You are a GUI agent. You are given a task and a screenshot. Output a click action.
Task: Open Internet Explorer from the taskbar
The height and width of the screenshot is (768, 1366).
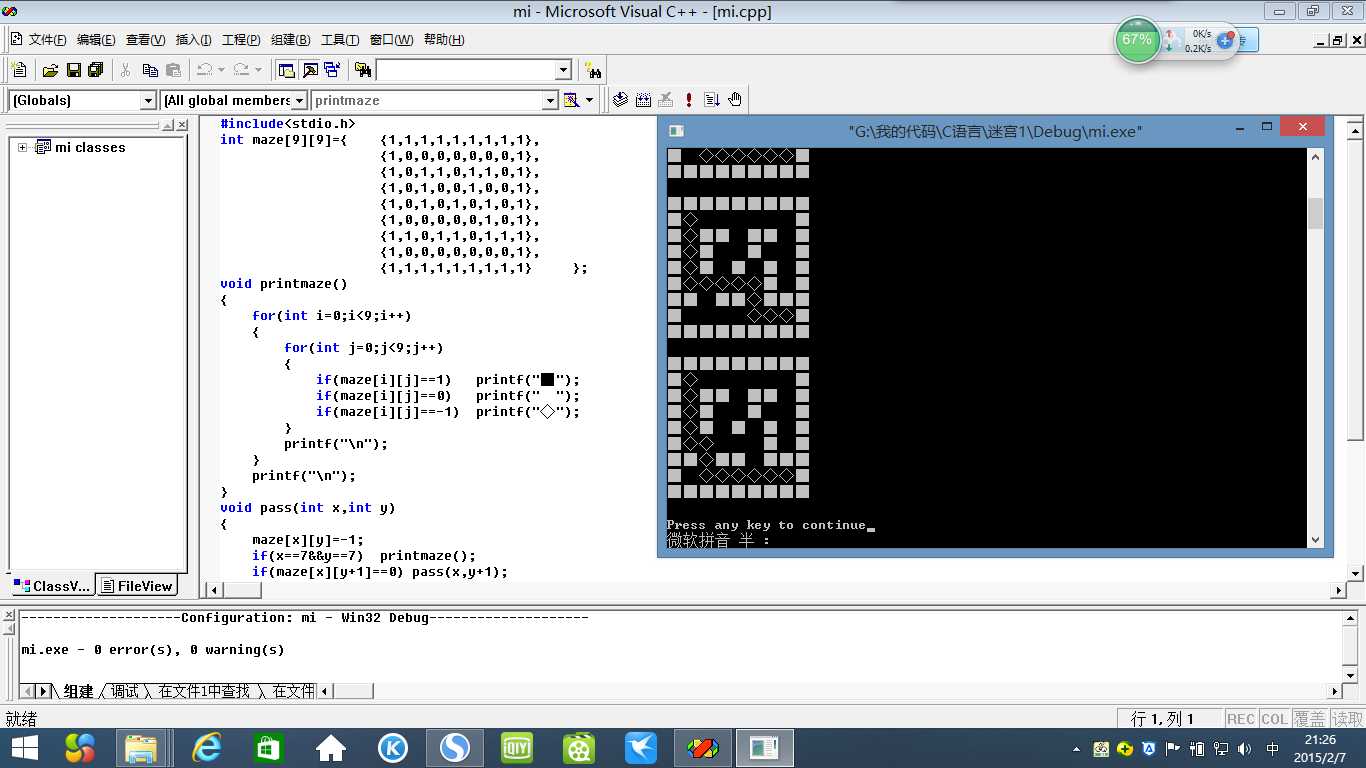(x=207, y=747)
